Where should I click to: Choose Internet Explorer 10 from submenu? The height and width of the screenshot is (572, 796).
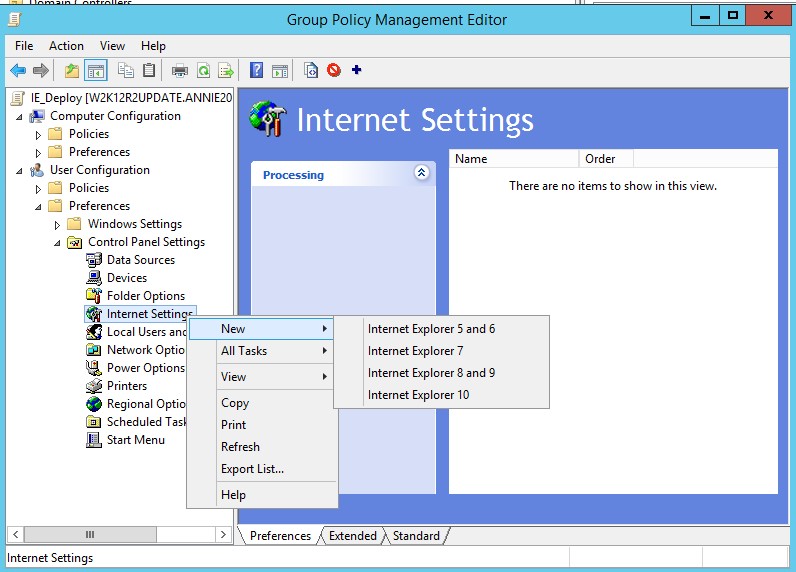pos(418,395)
